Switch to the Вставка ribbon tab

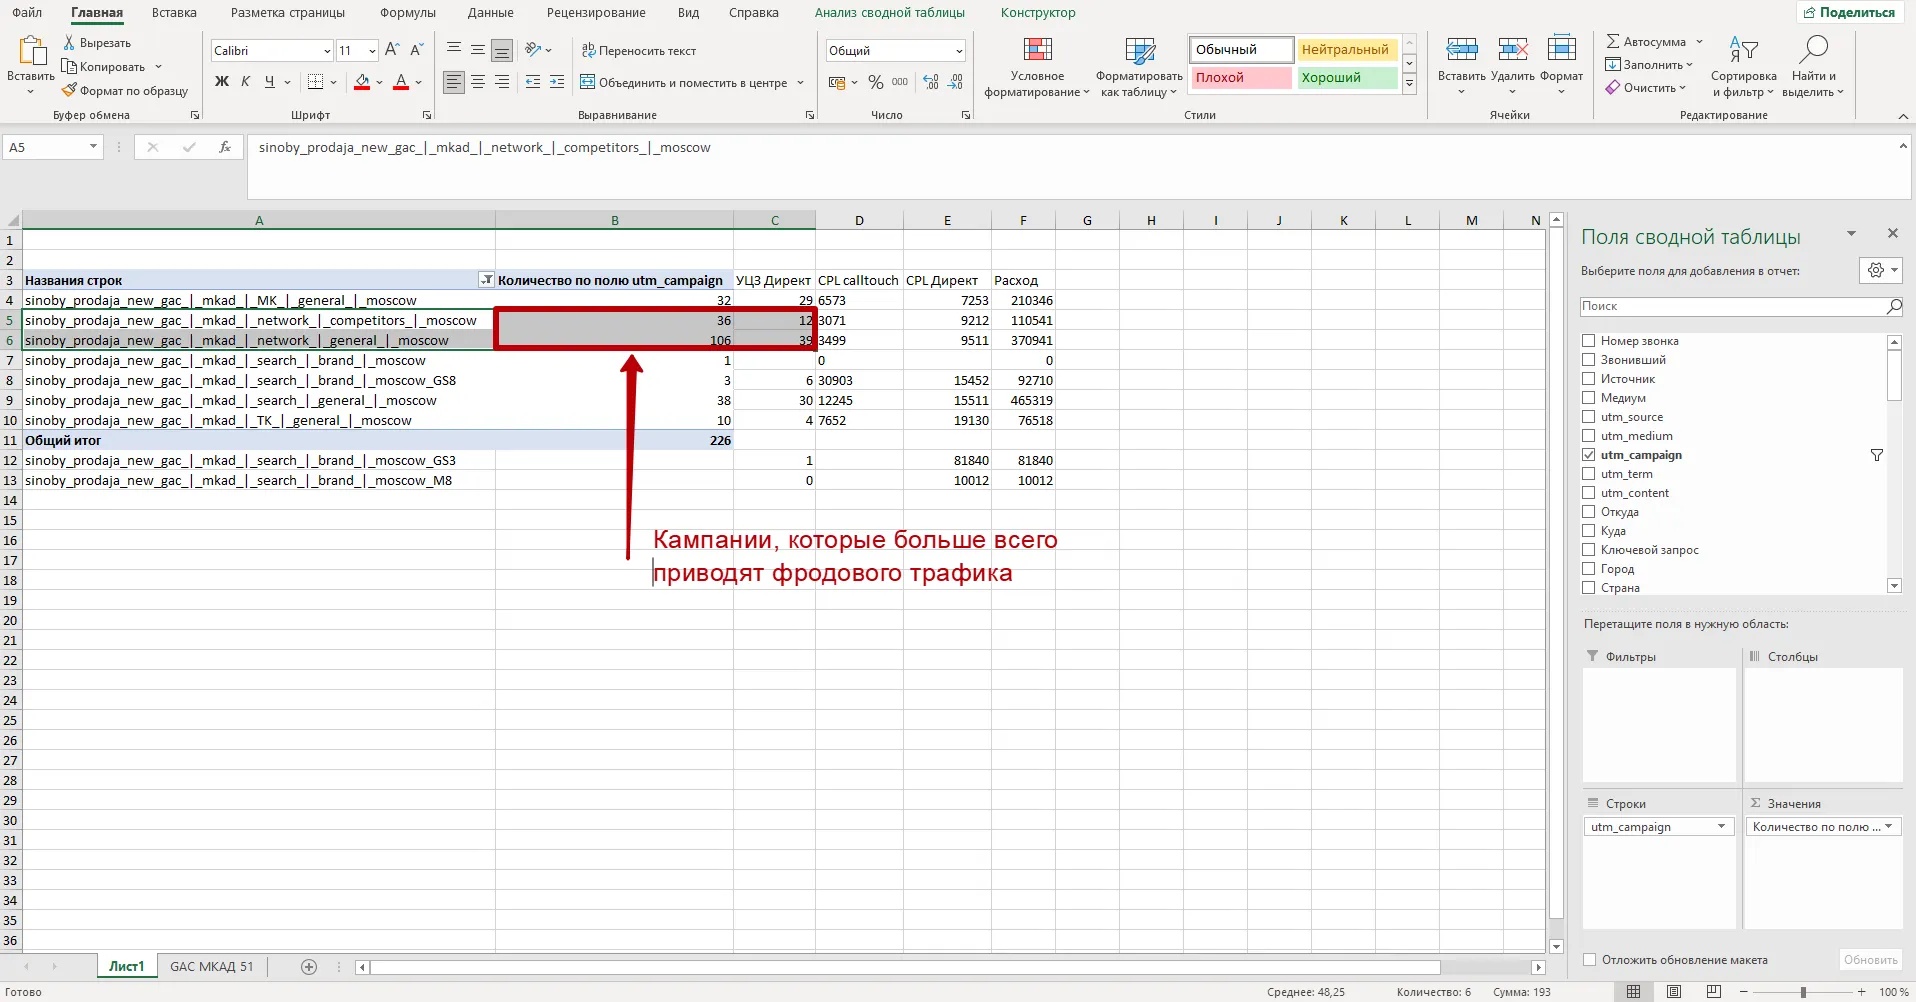[174, 13]
